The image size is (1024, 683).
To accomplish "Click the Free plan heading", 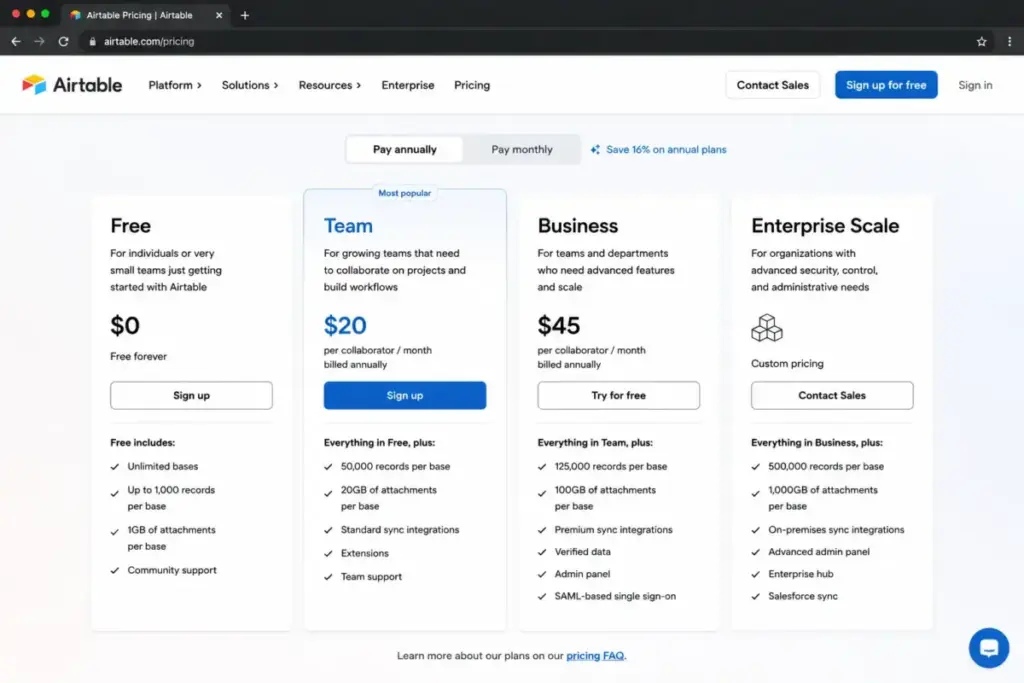I will 130,226.
